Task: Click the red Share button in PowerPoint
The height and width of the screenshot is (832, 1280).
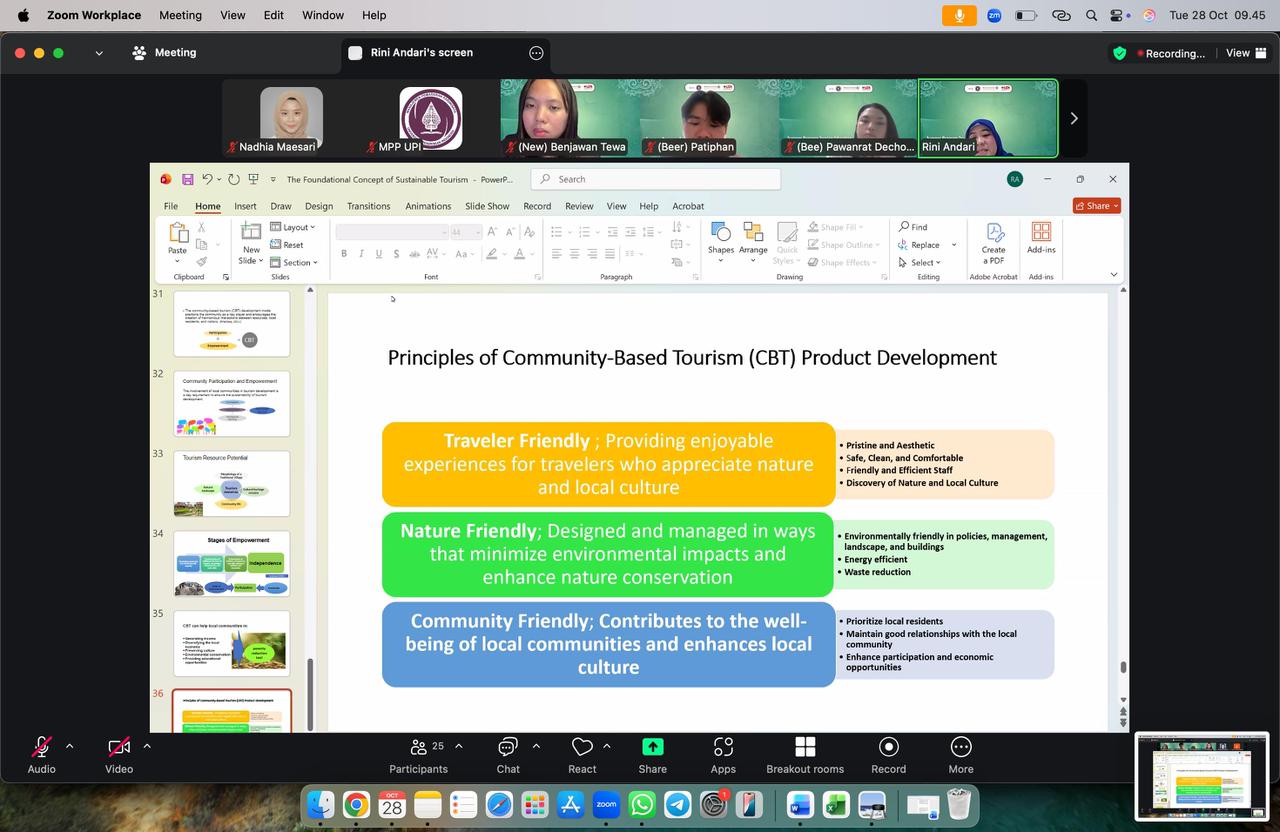Action: coord(1097,206)
